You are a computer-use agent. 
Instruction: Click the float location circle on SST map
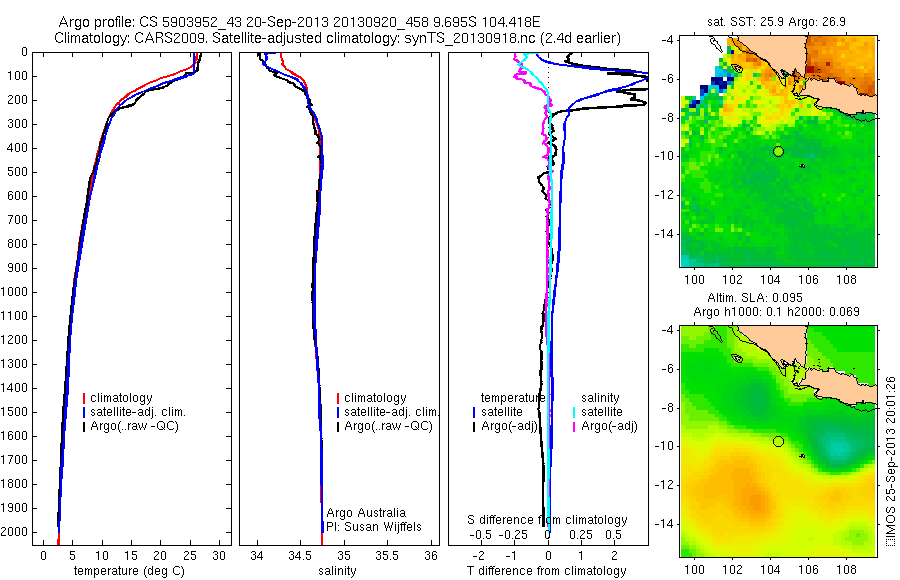pos(778,152)
